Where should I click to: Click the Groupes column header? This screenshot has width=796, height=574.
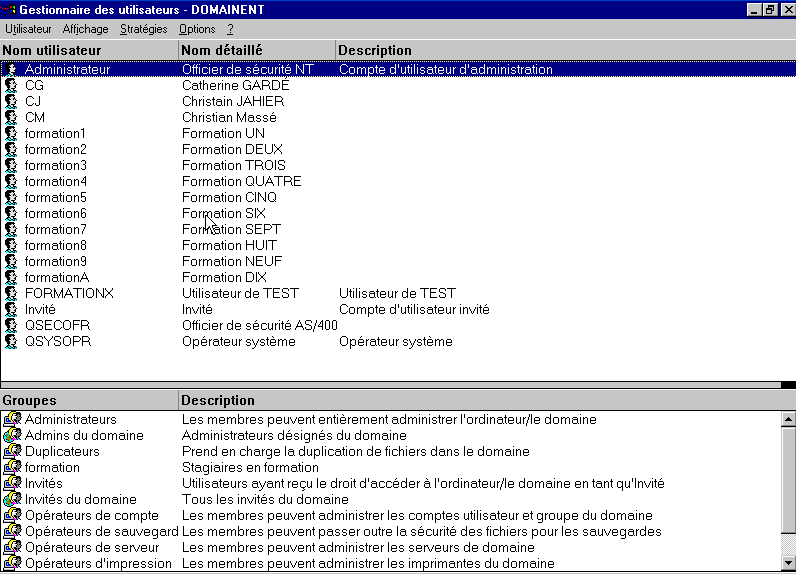tap(89, 400)
